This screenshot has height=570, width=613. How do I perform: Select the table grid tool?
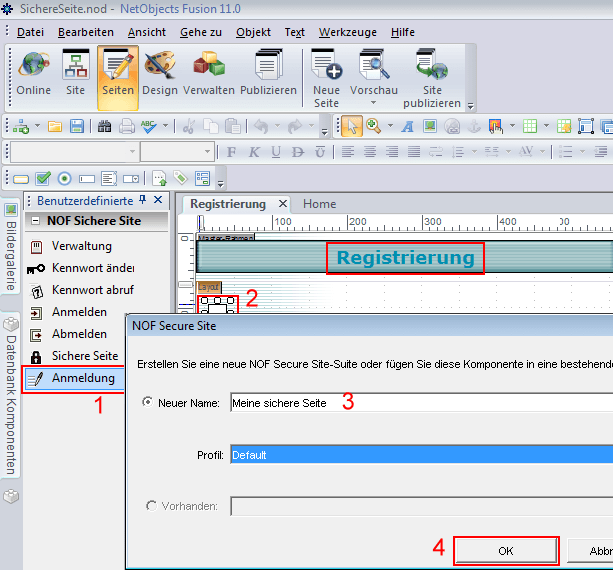coord(530,126)
